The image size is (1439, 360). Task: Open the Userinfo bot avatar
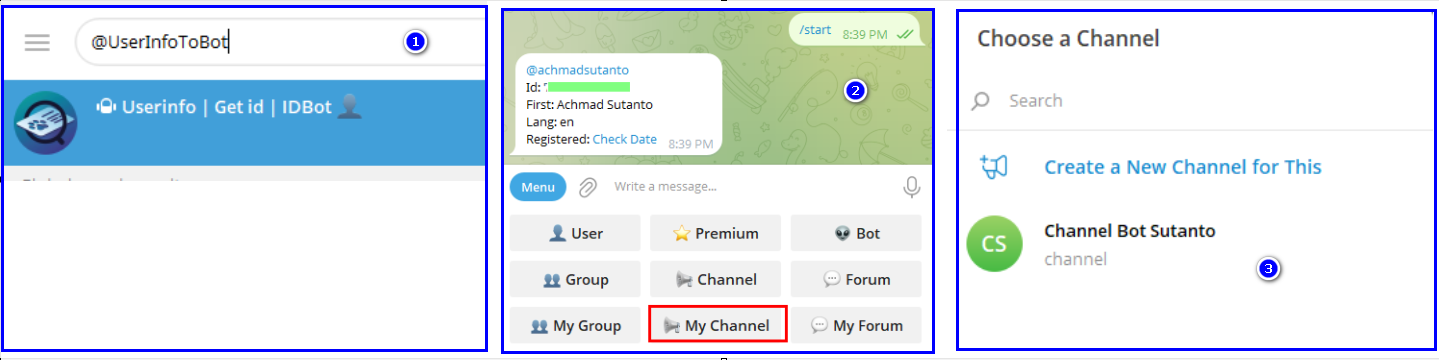pos(45,122)
